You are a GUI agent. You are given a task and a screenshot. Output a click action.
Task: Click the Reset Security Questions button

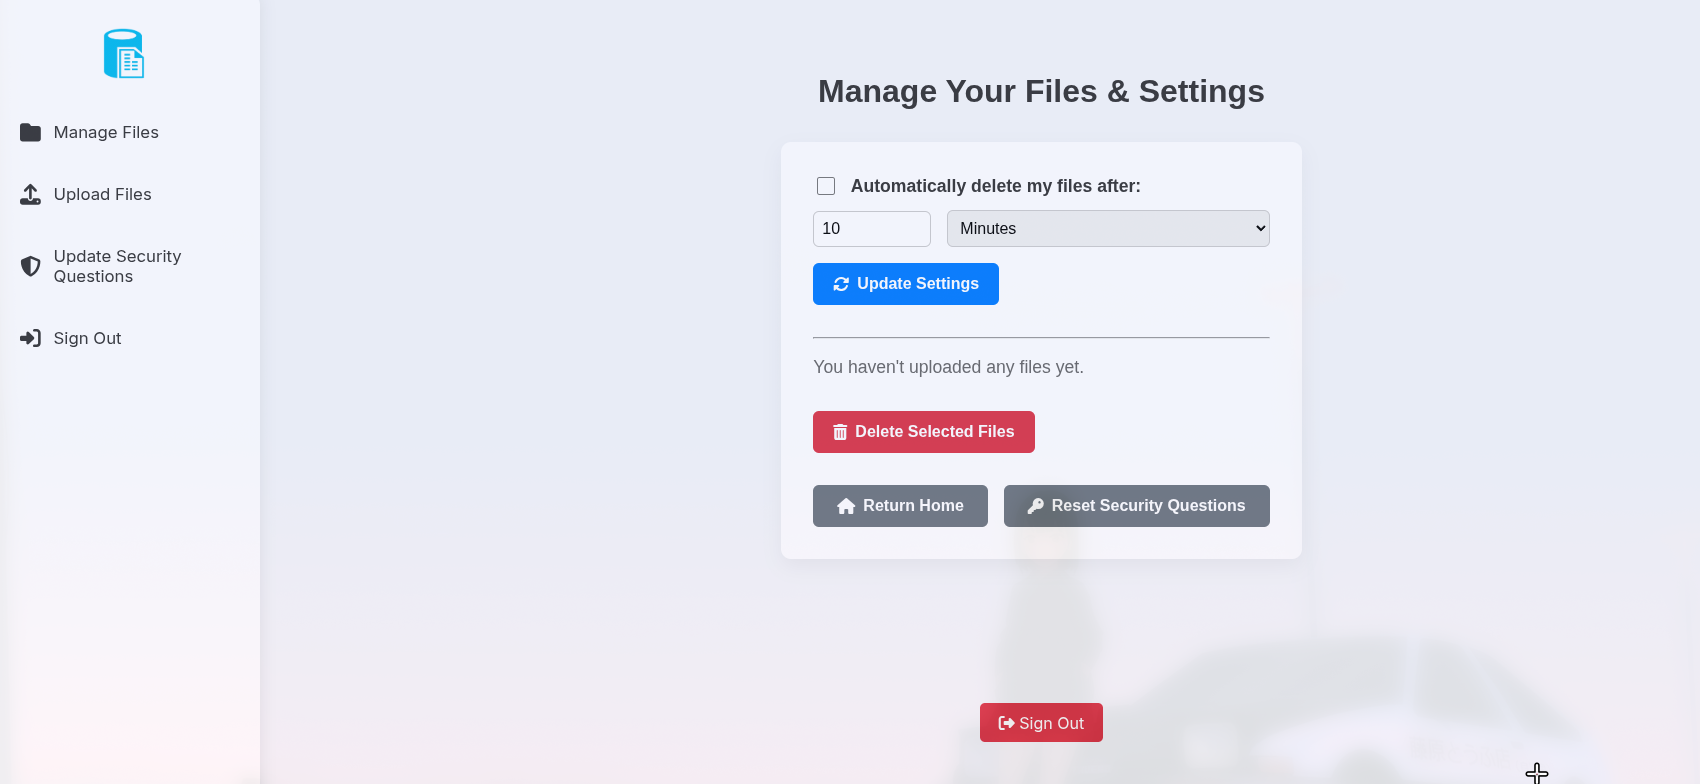(1136, 506)
